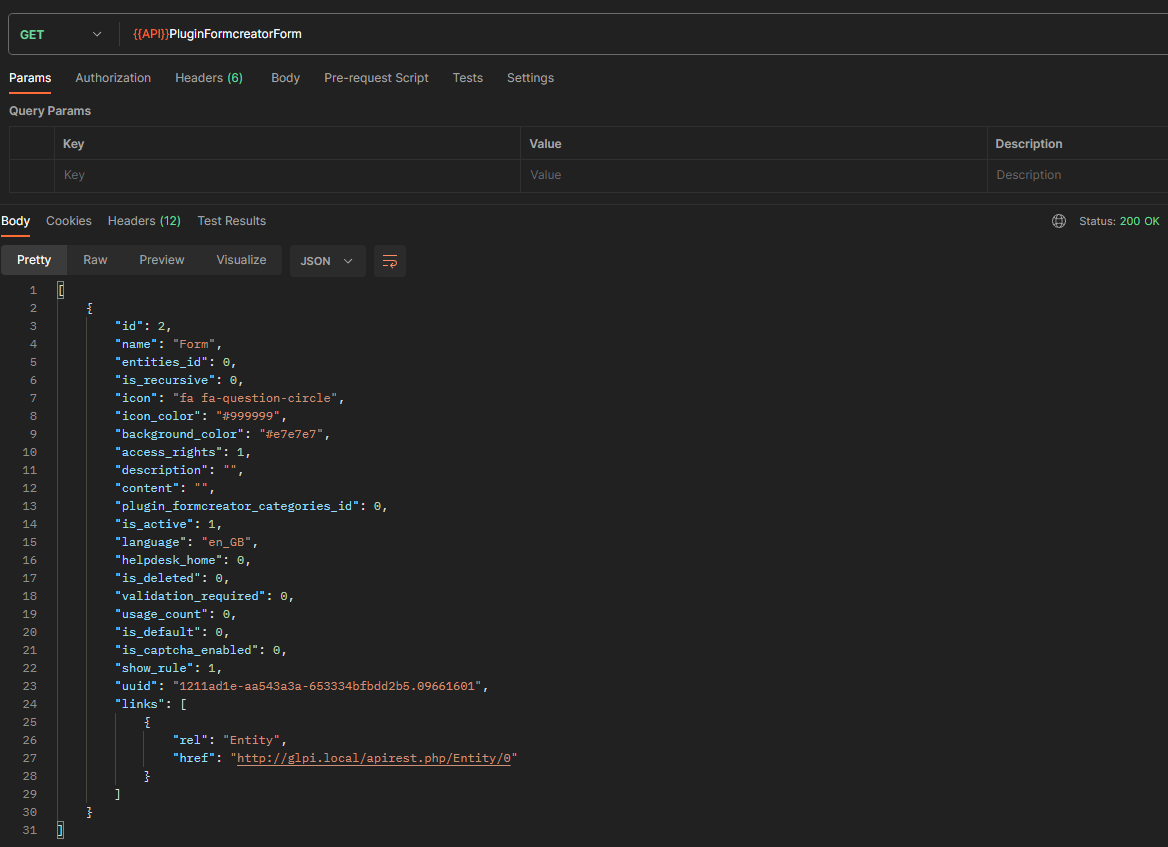Switch to the Authorization tab
The height and width of the screenshot is (847, 1168).
click(x=113, y=77)
